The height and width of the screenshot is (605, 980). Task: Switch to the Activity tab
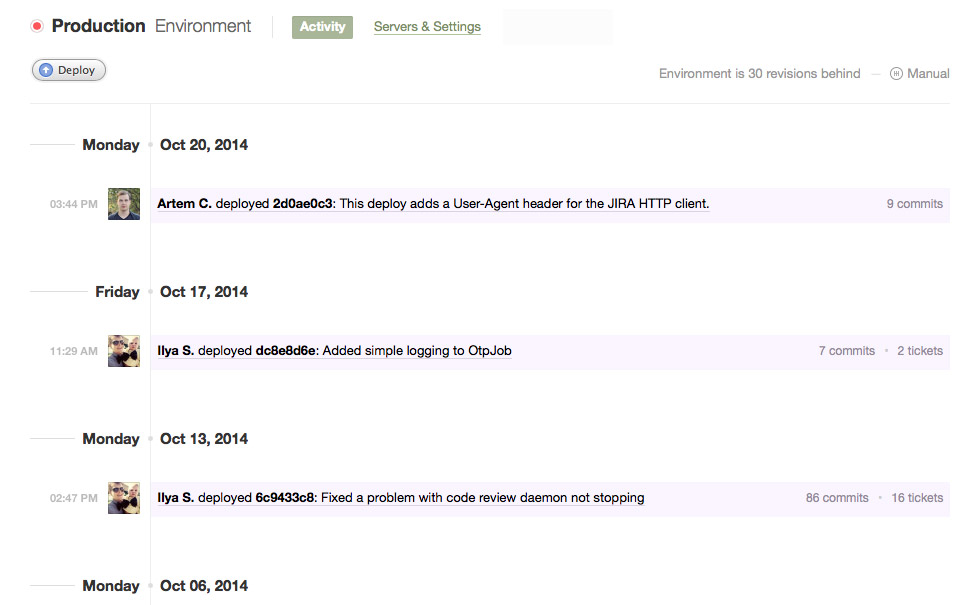[x=322, y=27]
